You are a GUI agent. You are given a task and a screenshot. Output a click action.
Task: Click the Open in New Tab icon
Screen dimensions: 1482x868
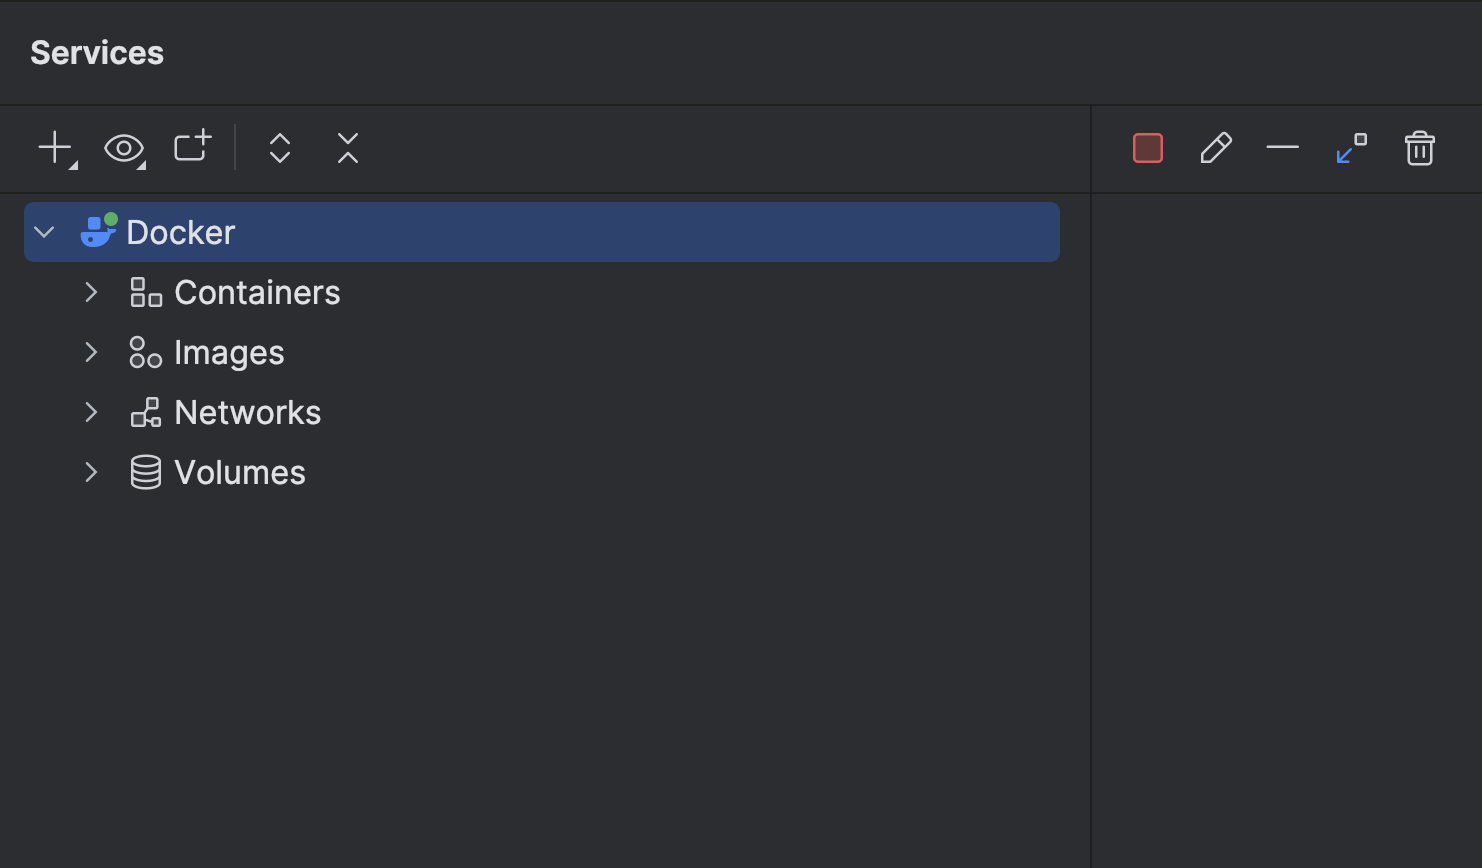pyautogui.click(x=192, y=147)
